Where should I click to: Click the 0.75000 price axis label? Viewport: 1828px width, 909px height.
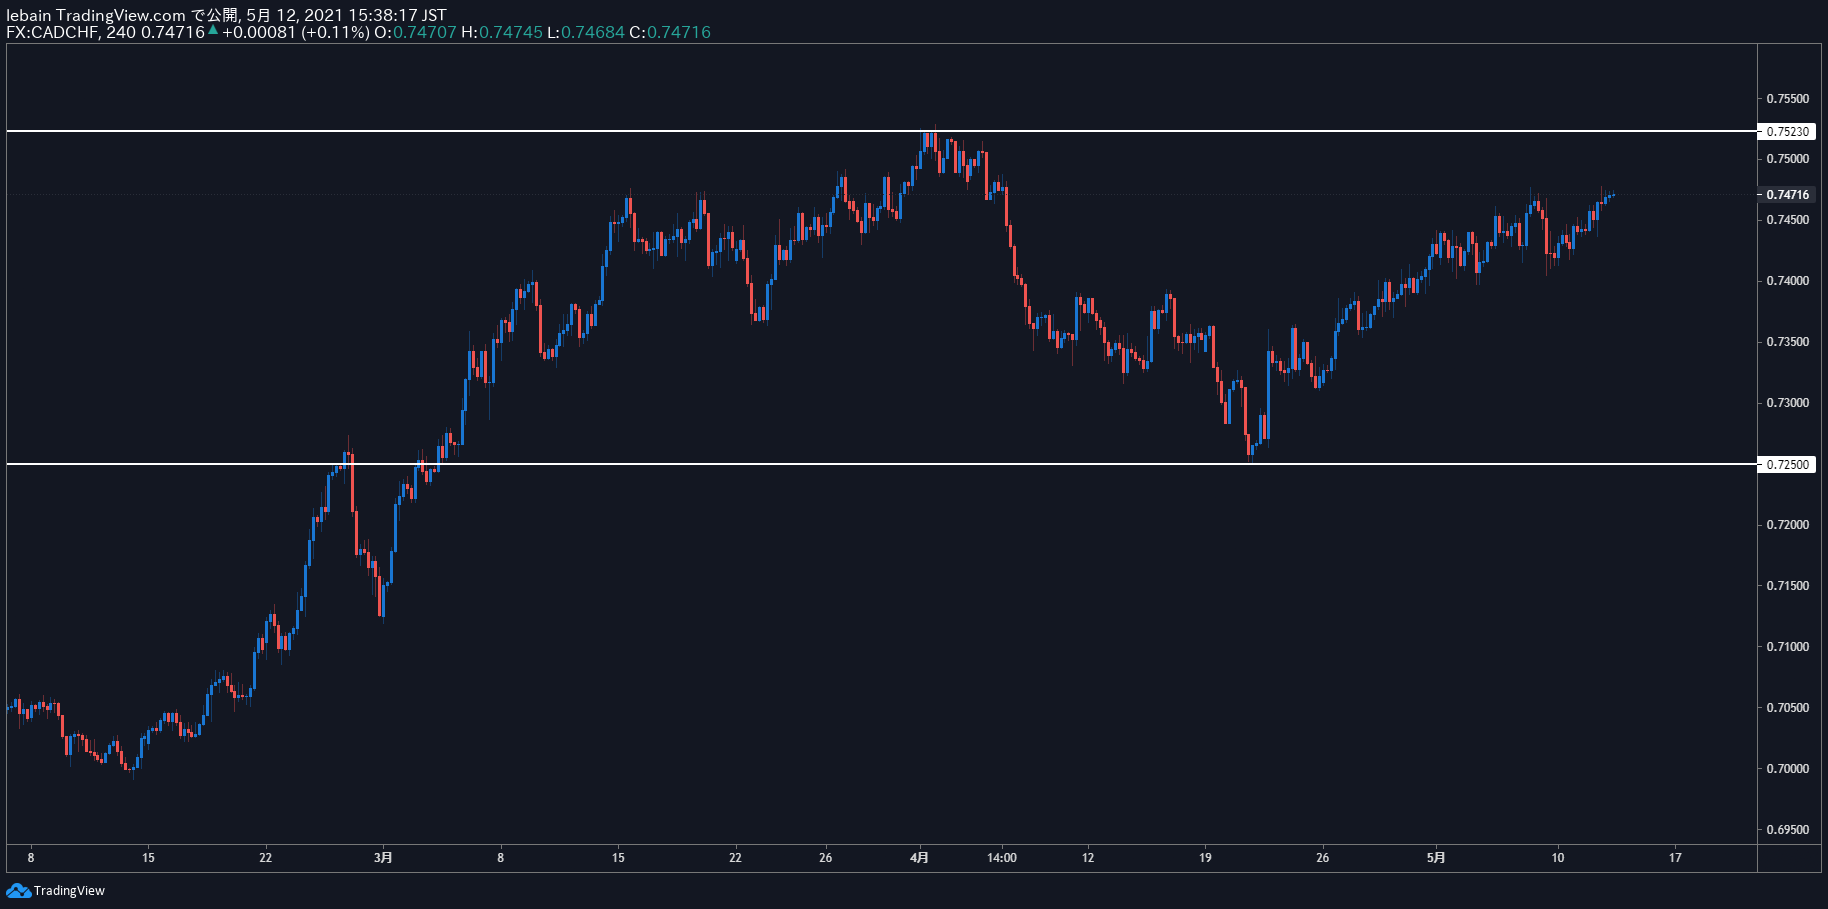1787,159
